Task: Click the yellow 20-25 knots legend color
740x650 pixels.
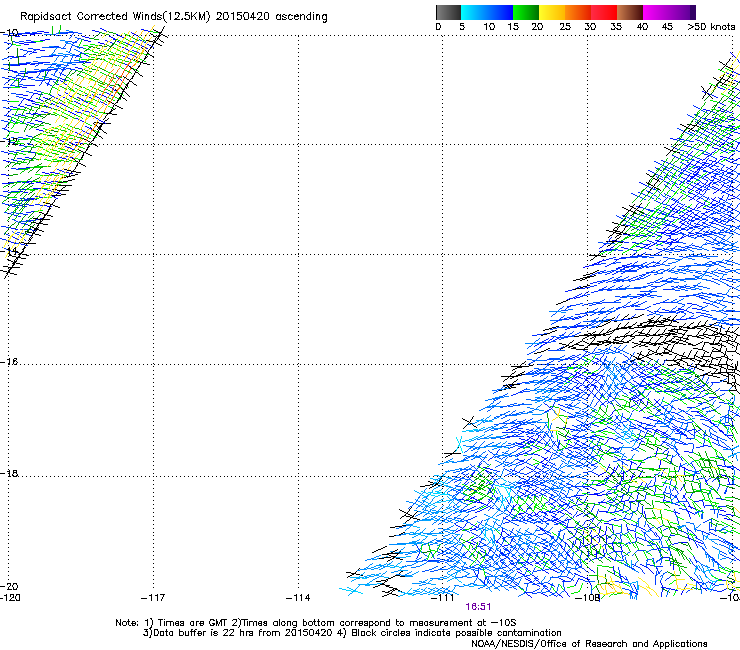Action: 552,12
